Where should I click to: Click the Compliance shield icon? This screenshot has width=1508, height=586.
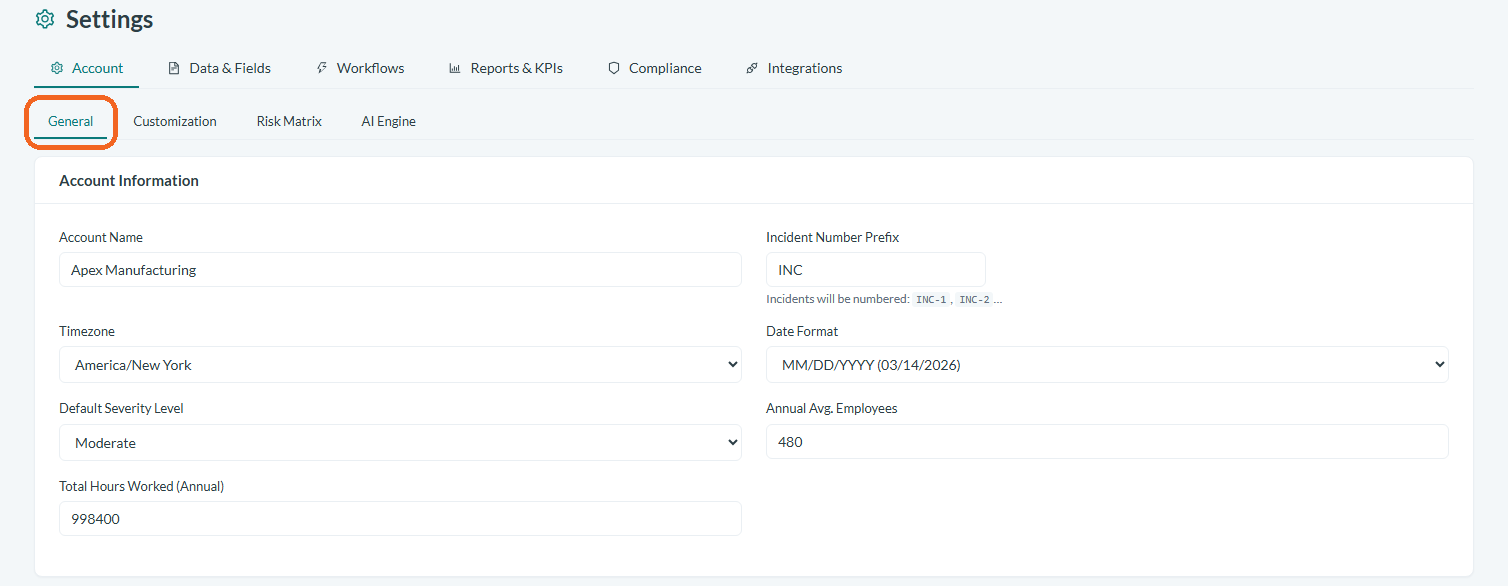(614, 68)
